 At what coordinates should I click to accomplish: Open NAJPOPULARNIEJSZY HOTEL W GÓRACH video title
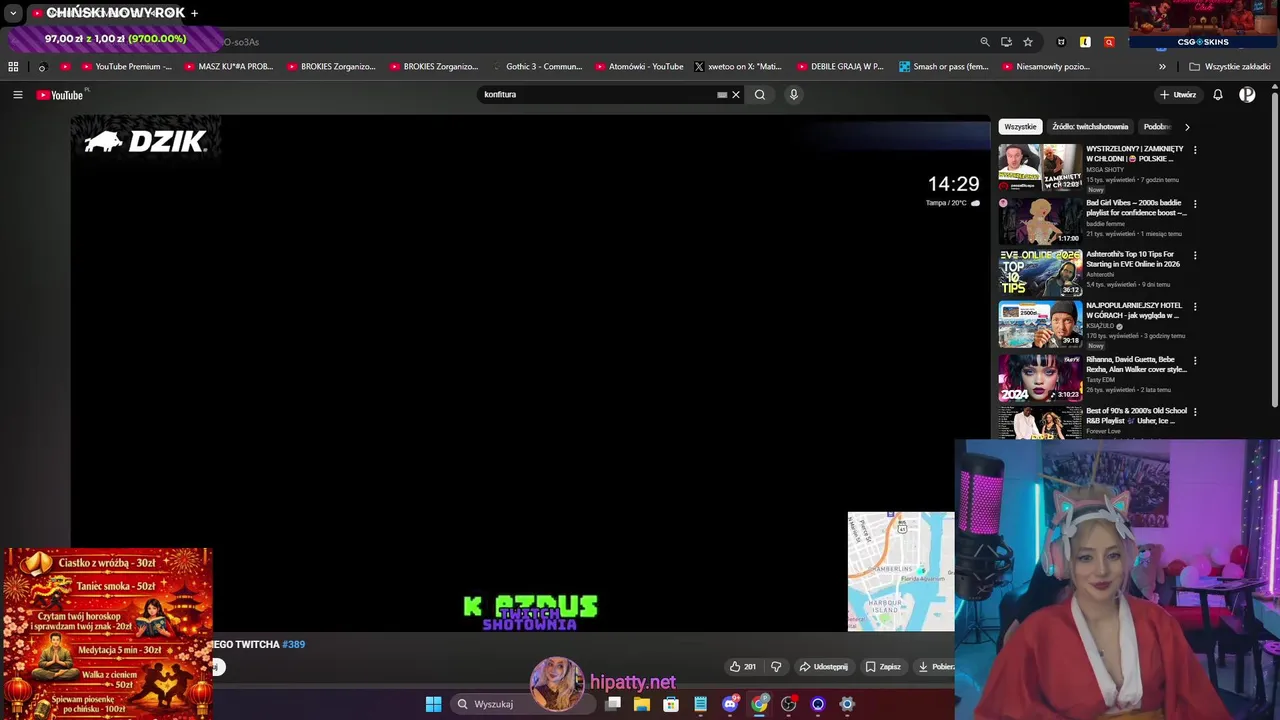(x=1134, y=310)
